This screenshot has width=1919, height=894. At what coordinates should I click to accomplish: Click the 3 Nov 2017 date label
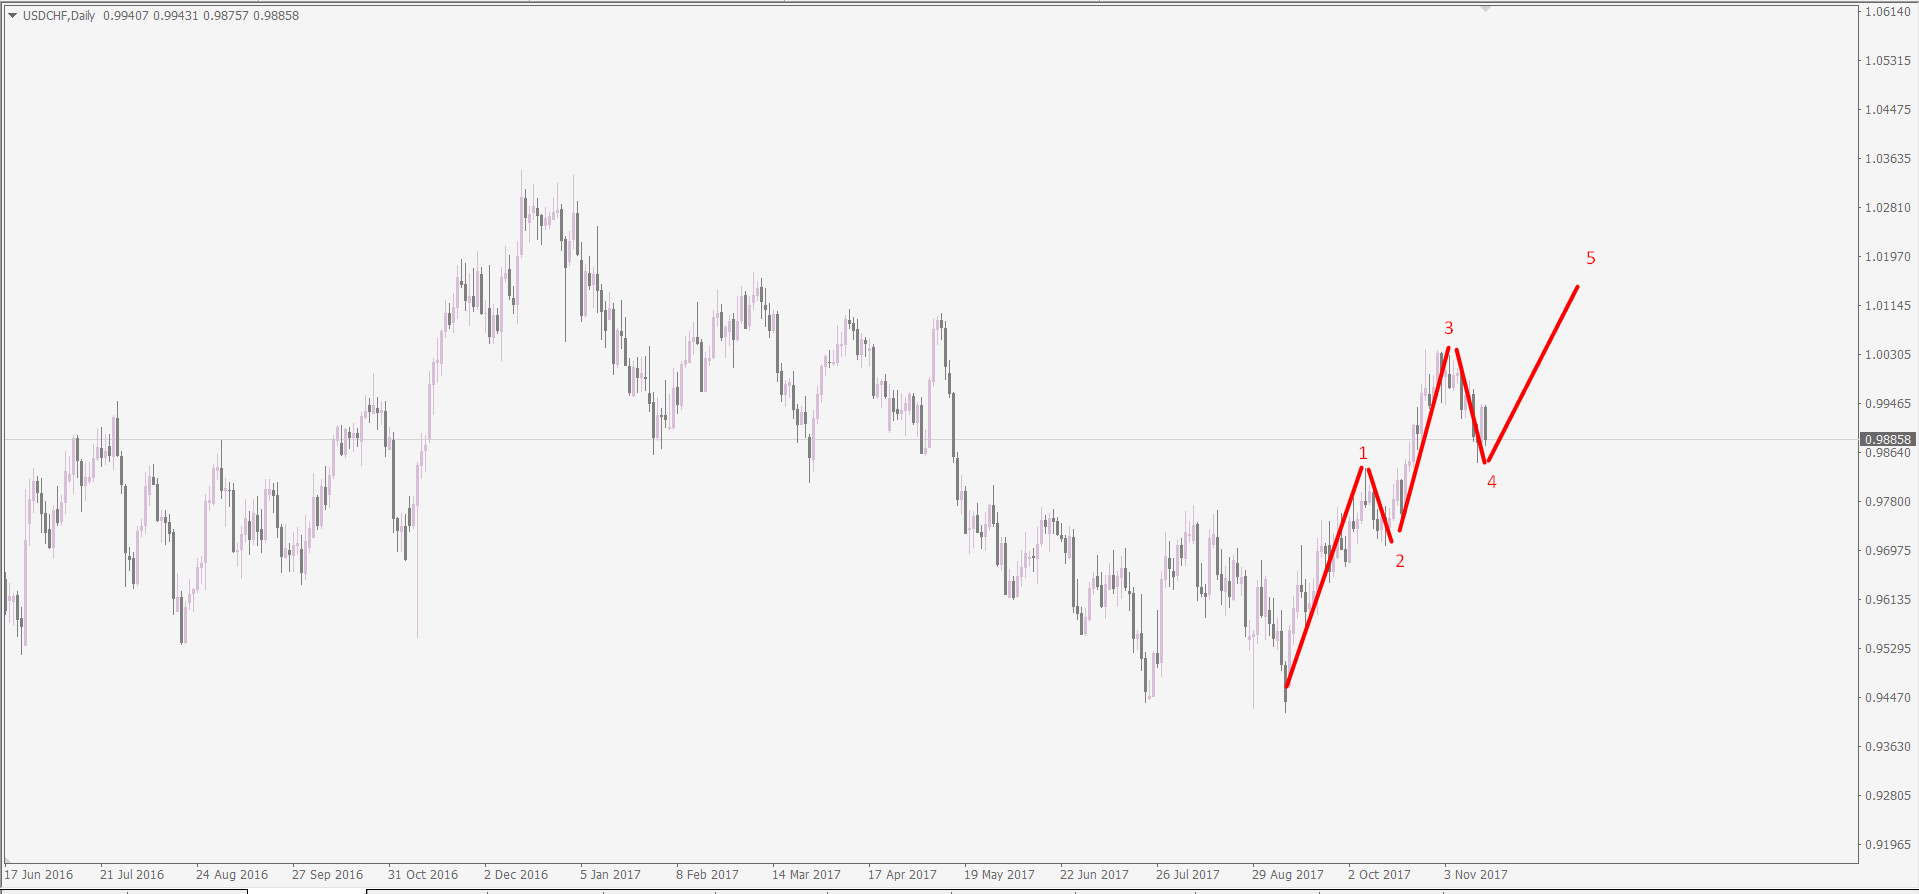click(x=1476, y=875)
